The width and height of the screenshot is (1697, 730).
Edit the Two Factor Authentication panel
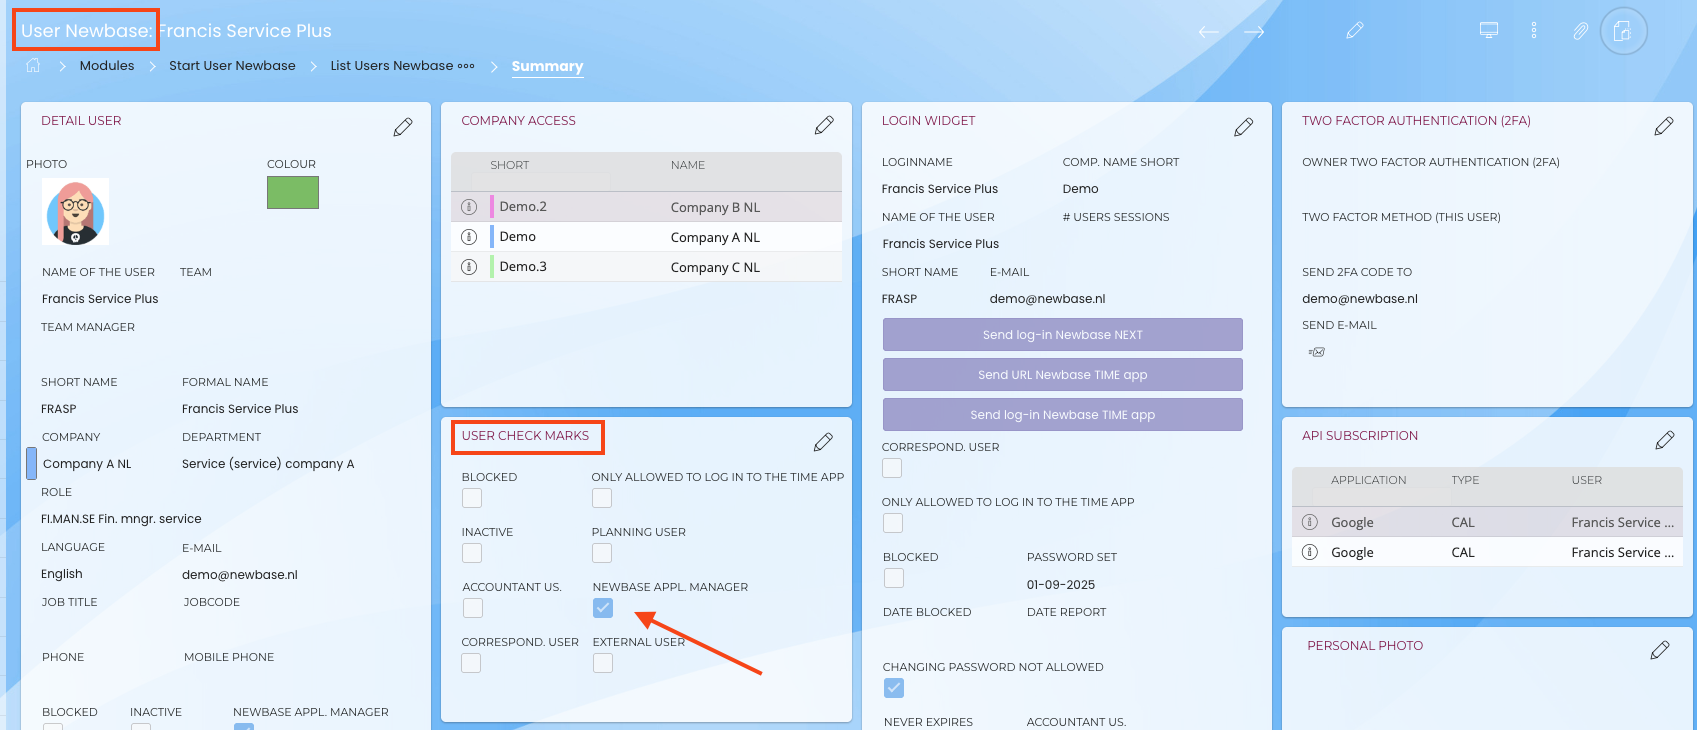point(1664,126)
